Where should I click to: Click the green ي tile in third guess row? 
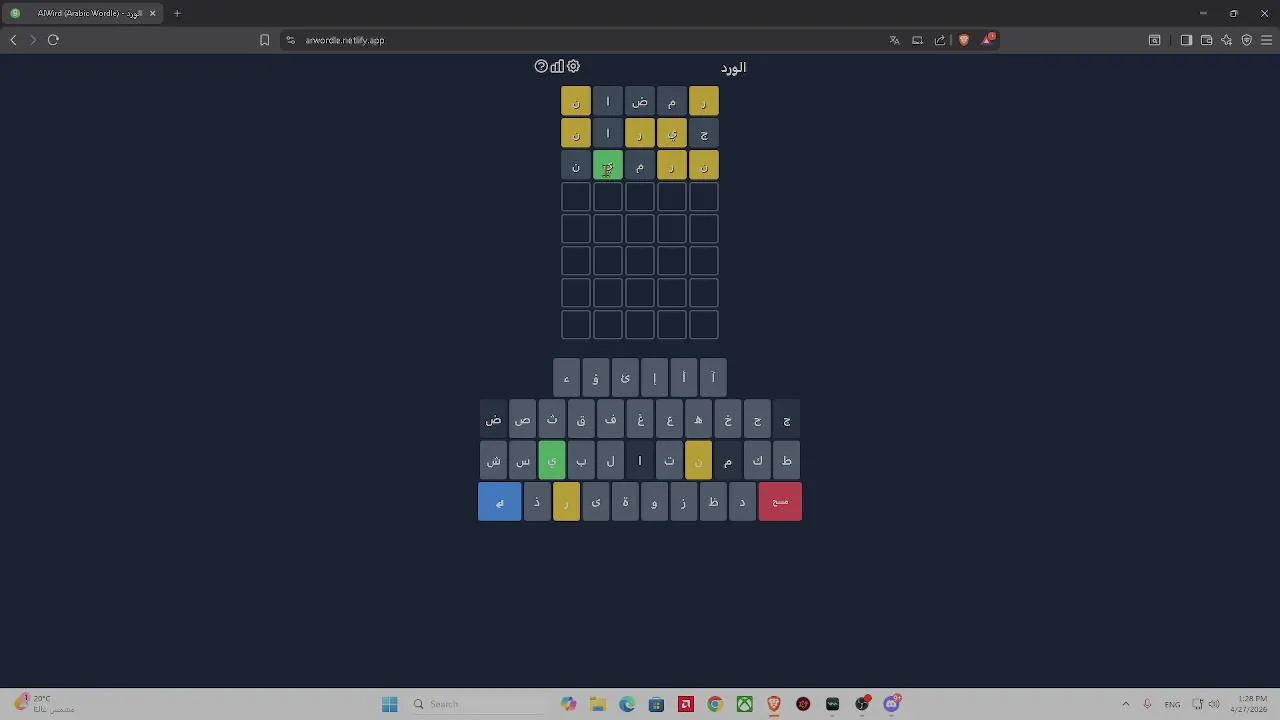click(x=608, y=166)
